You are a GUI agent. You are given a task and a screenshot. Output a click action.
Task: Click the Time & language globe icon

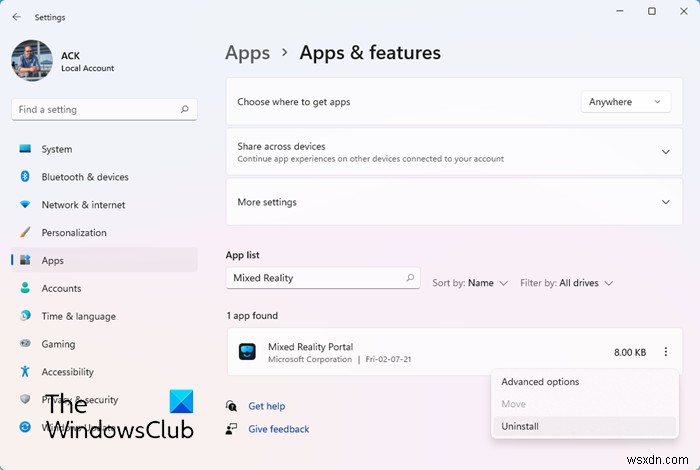coord(25,316)
